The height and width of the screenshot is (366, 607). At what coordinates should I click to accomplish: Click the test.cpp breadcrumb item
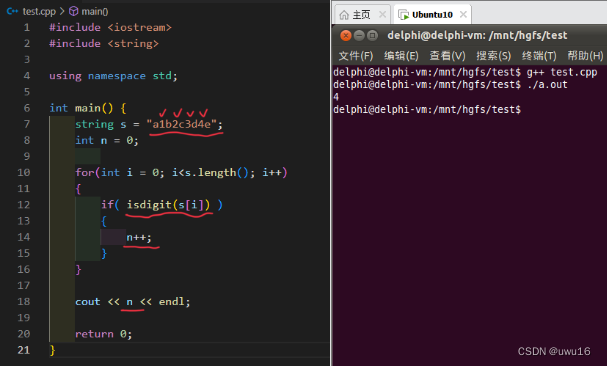(39, 11)
